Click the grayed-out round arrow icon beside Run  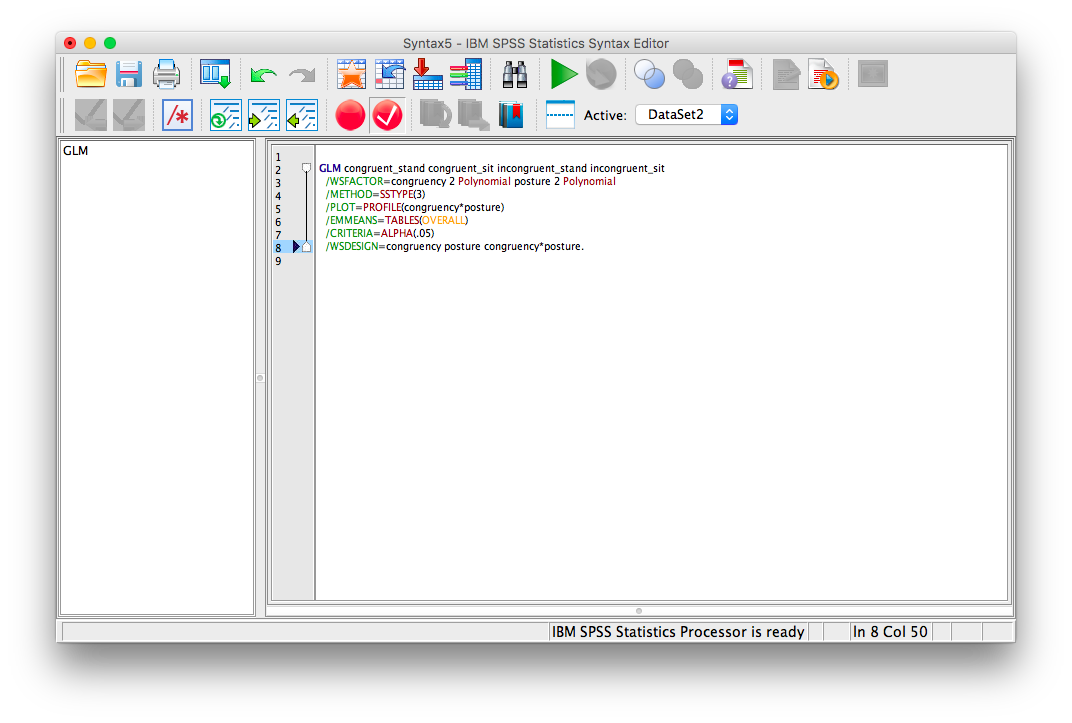601,74
